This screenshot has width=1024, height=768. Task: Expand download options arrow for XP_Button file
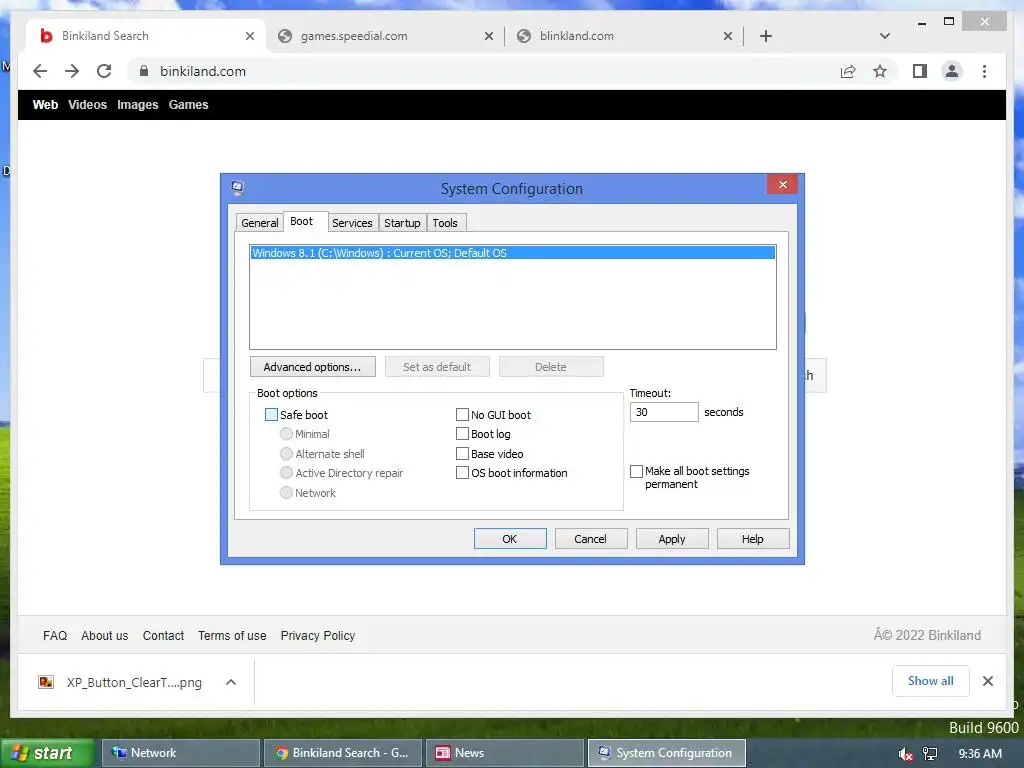click(231, 682)
